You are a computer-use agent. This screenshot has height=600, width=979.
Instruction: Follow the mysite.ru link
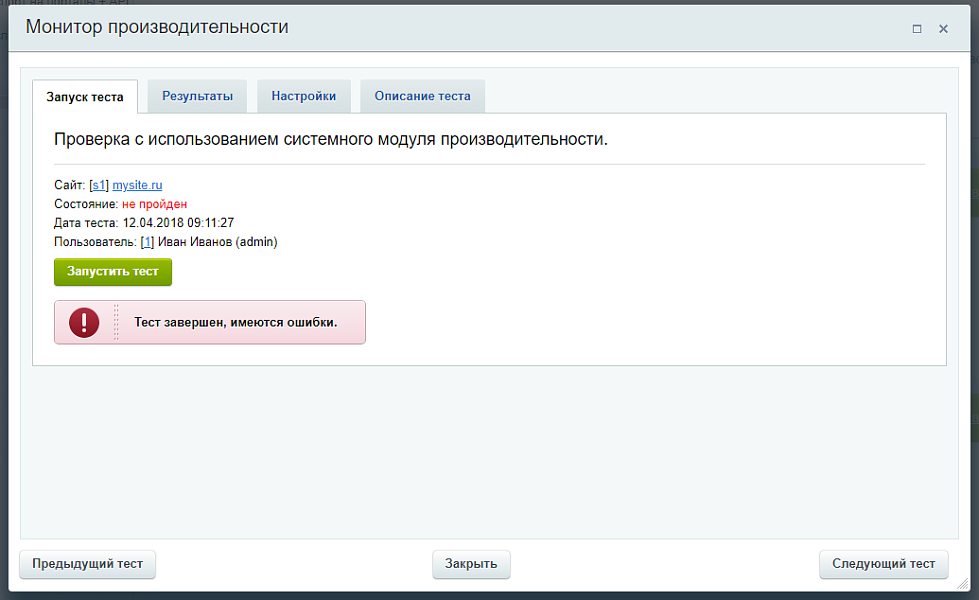[137, 185]
